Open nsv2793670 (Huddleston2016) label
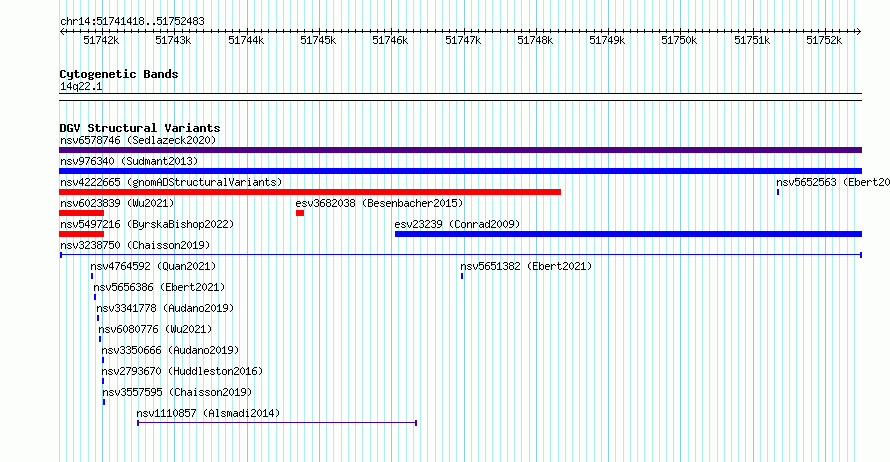 point(182,371)
